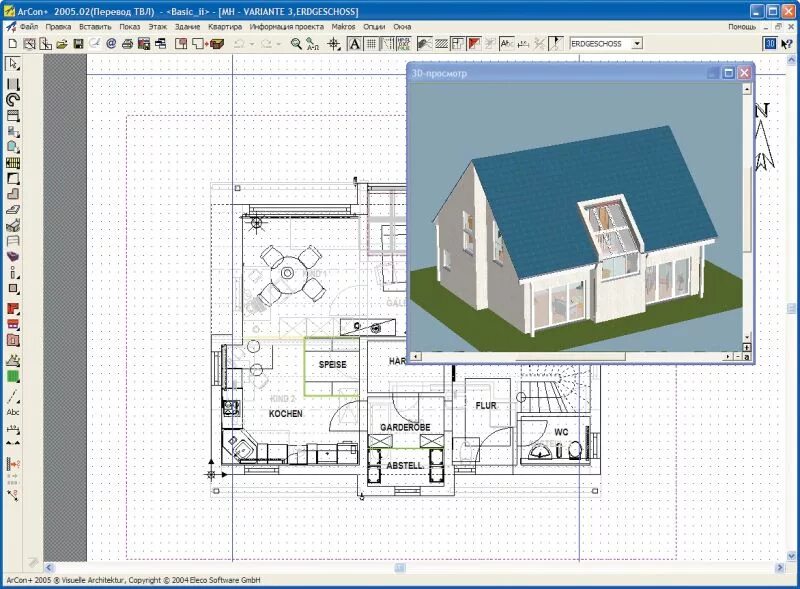Click the ABSTELL room label
800x589 pixels.
(405, 465)
